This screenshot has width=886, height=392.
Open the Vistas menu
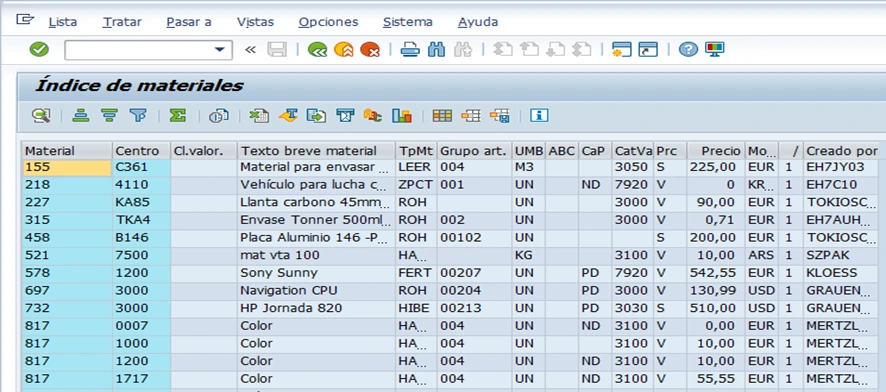point(255,22)
